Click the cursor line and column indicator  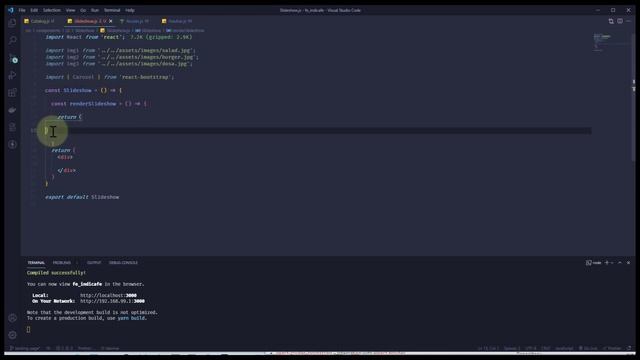(488, 349)
